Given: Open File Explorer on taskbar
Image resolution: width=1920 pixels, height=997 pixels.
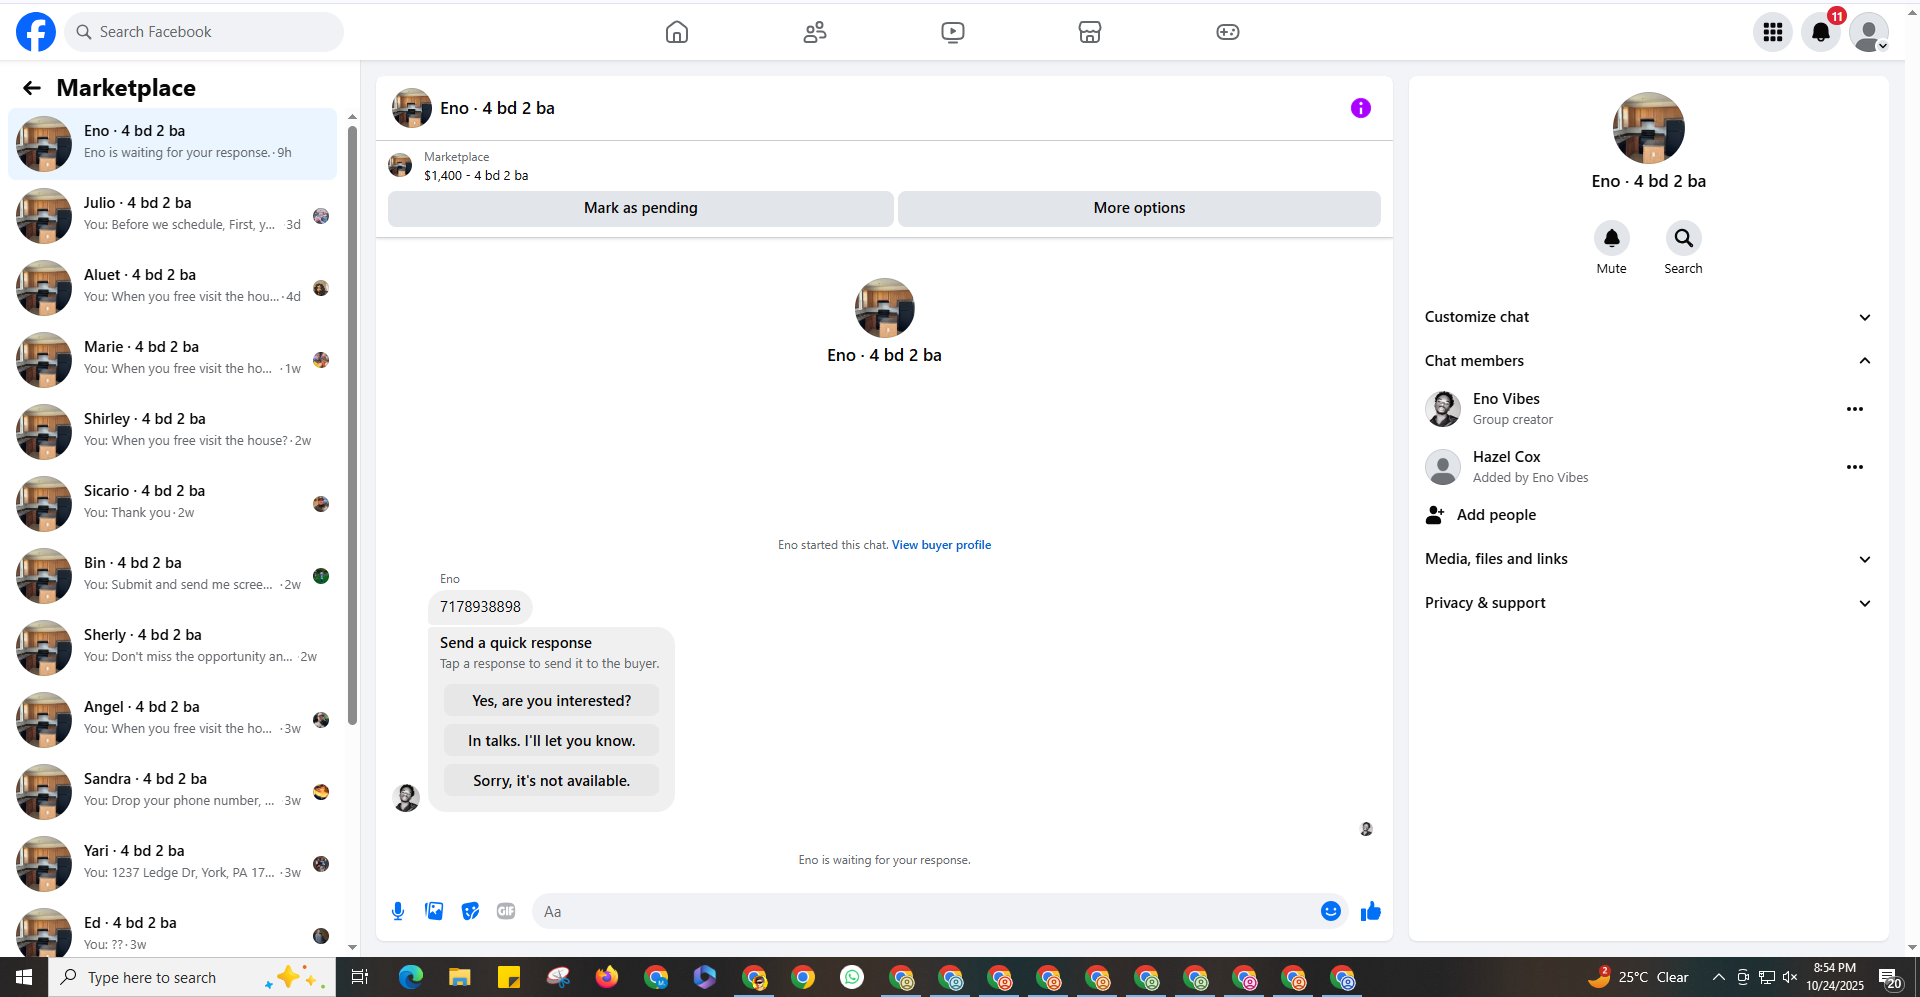Looking at the screenshot, I should [459, 977].
